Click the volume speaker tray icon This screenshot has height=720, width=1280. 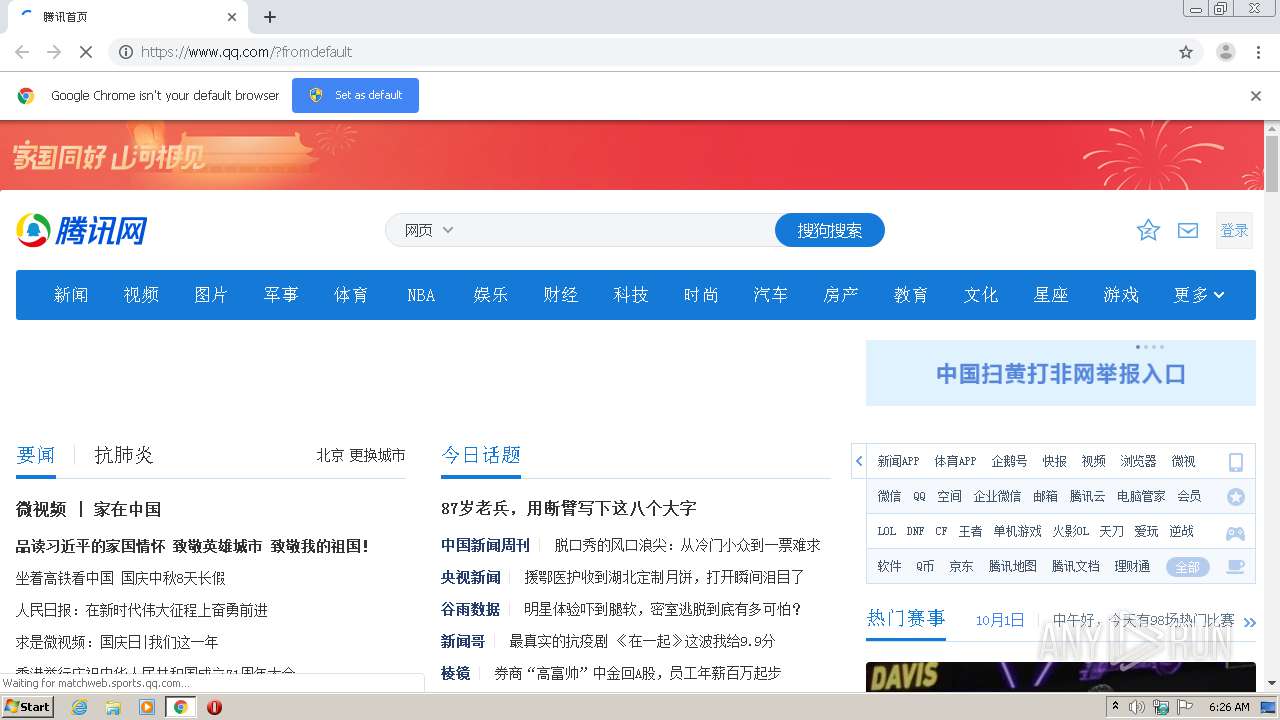[x=1137, y=707]
